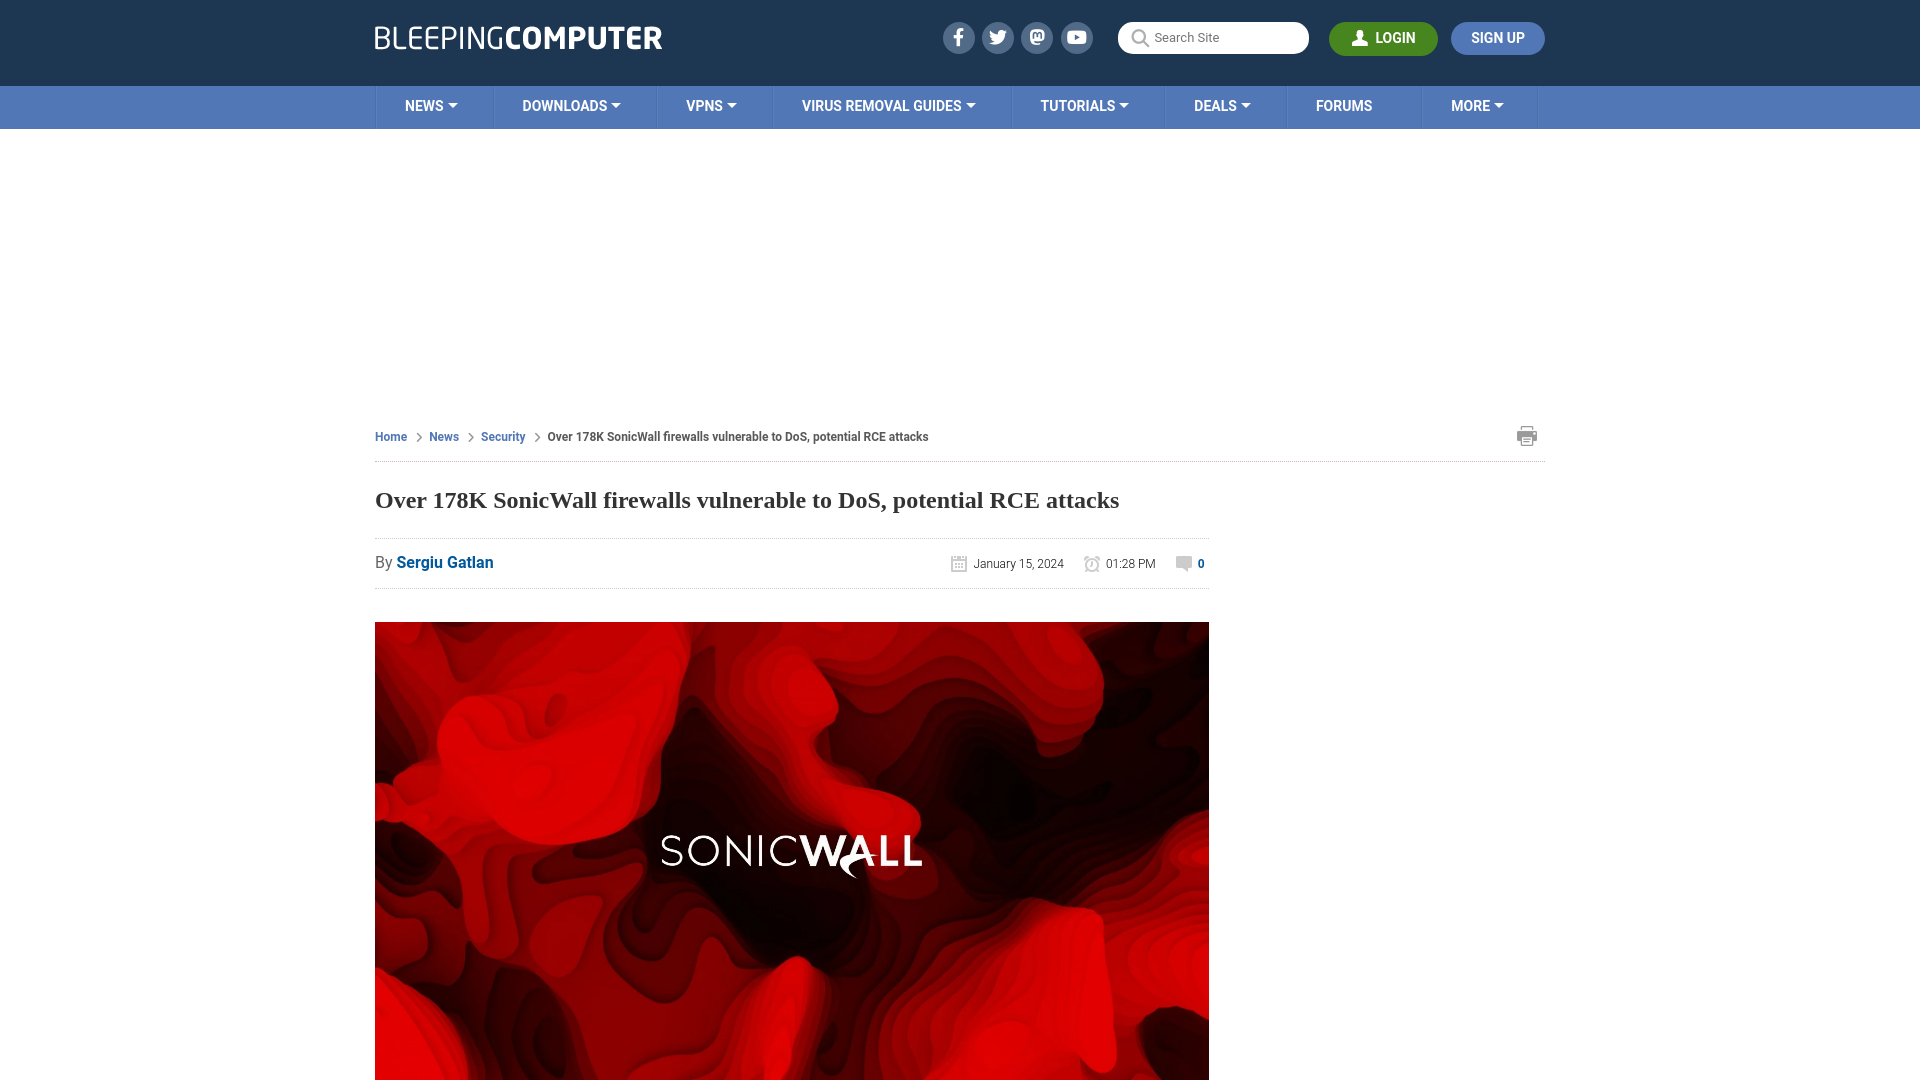This screenshot has height=1080, width=1920.
Task: Expand the DOWNLOADS dropdown menu
Action: tap(571, 105)
